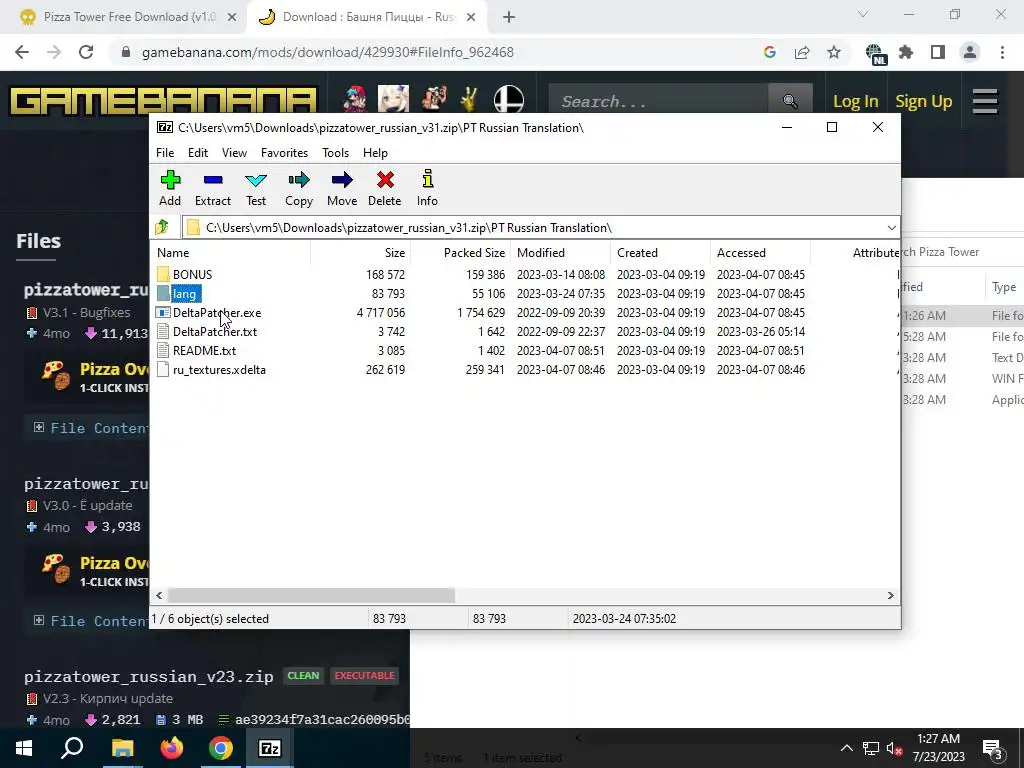Open Chrome extensions puzzle icon
This screenshot has width=1024, height=768.
click(906, 52)
